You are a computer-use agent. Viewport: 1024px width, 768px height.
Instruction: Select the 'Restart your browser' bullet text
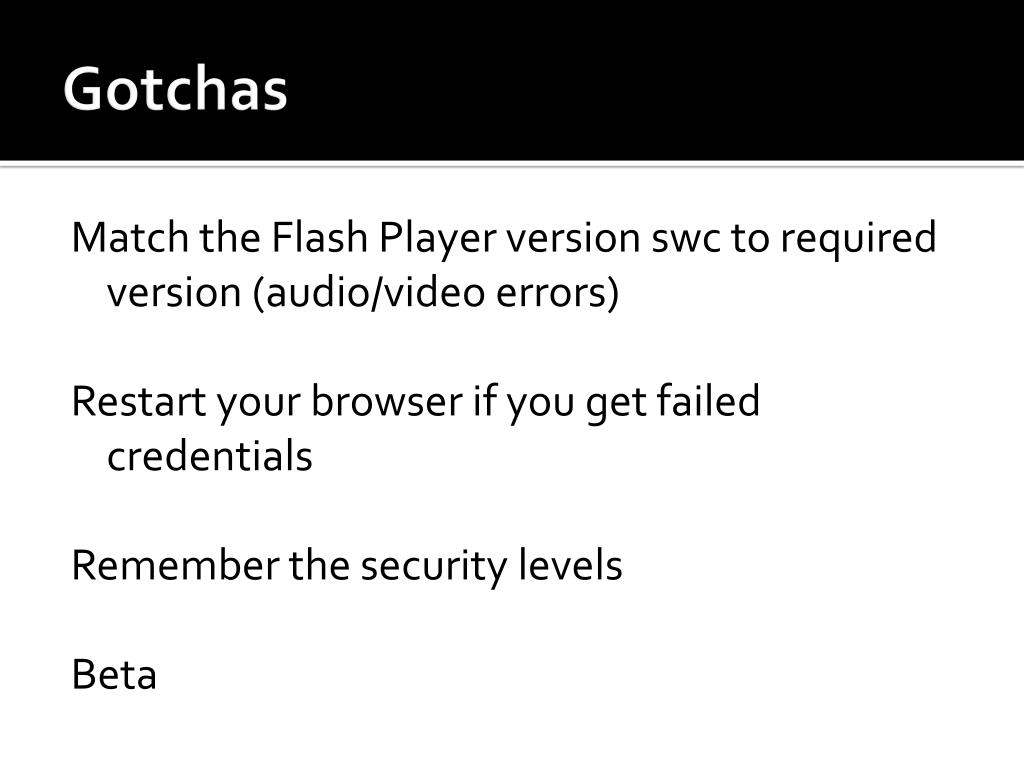coord(415,402)
